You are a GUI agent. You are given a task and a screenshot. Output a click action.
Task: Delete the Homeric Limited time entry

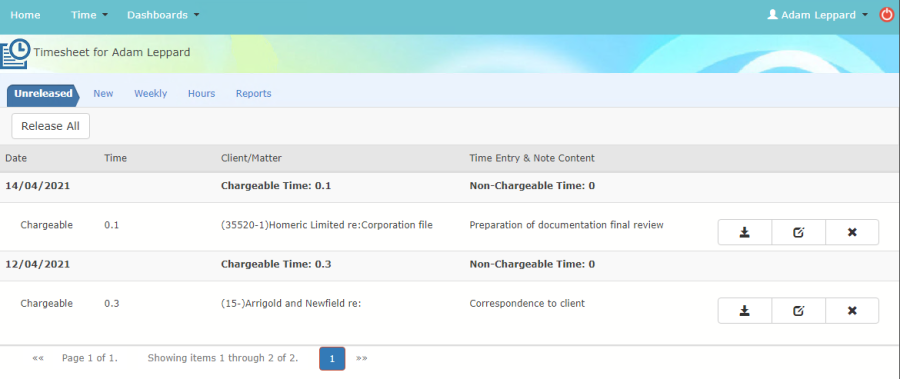click(852, 232)
